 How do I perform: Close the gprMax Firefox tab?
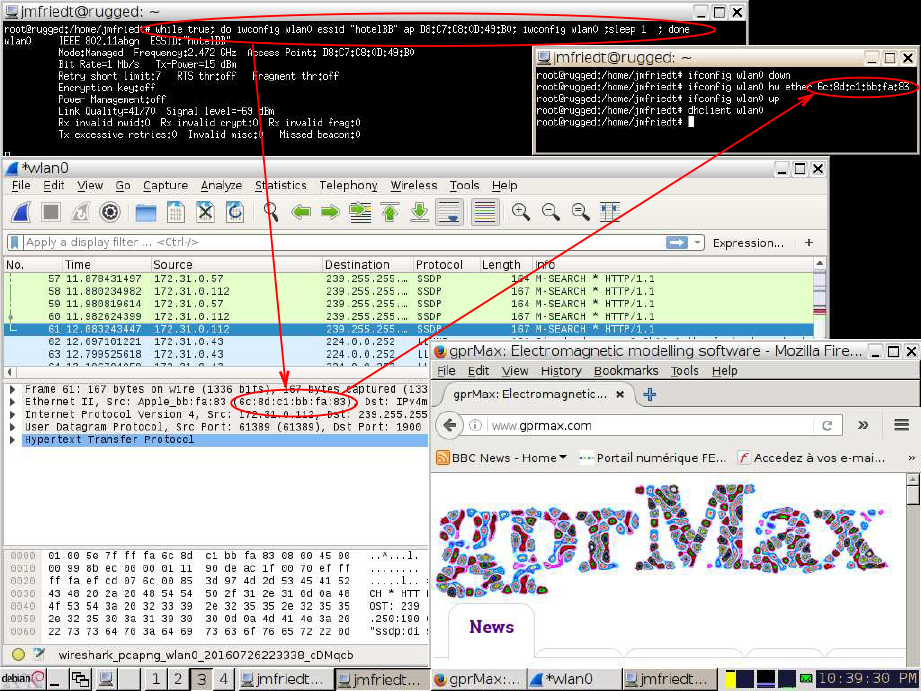coord(620,394)
